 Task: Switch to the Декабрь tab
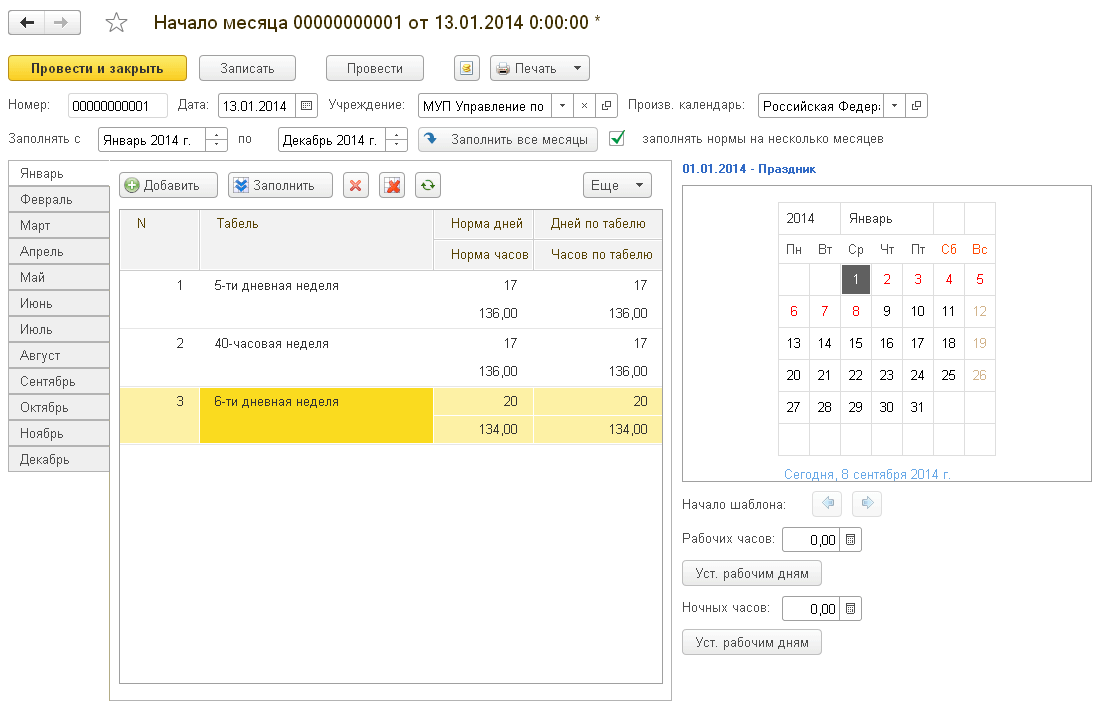click(59, 459)
